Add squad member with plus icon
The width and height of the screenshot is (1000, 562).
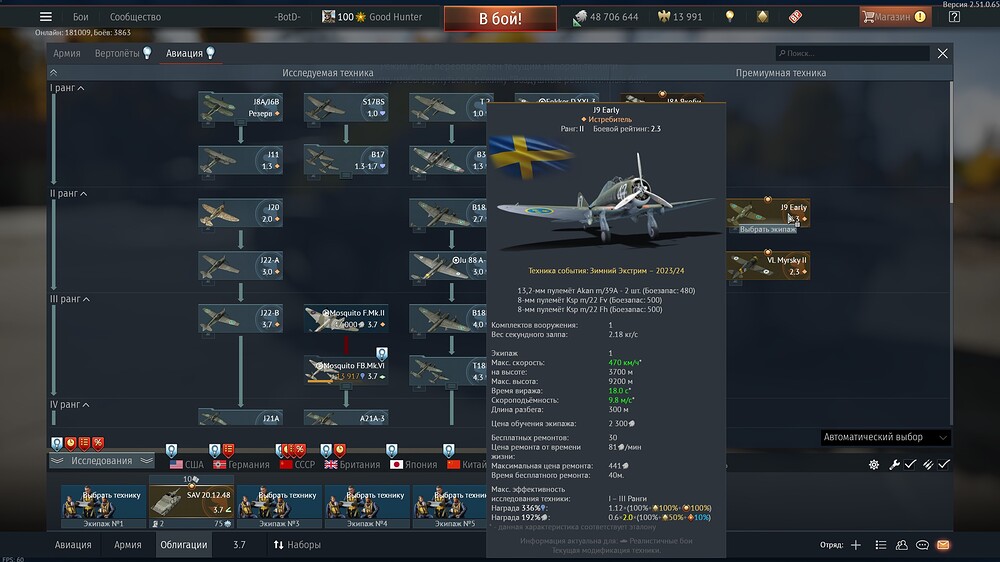pyautogui.click(x=855, y=545)
